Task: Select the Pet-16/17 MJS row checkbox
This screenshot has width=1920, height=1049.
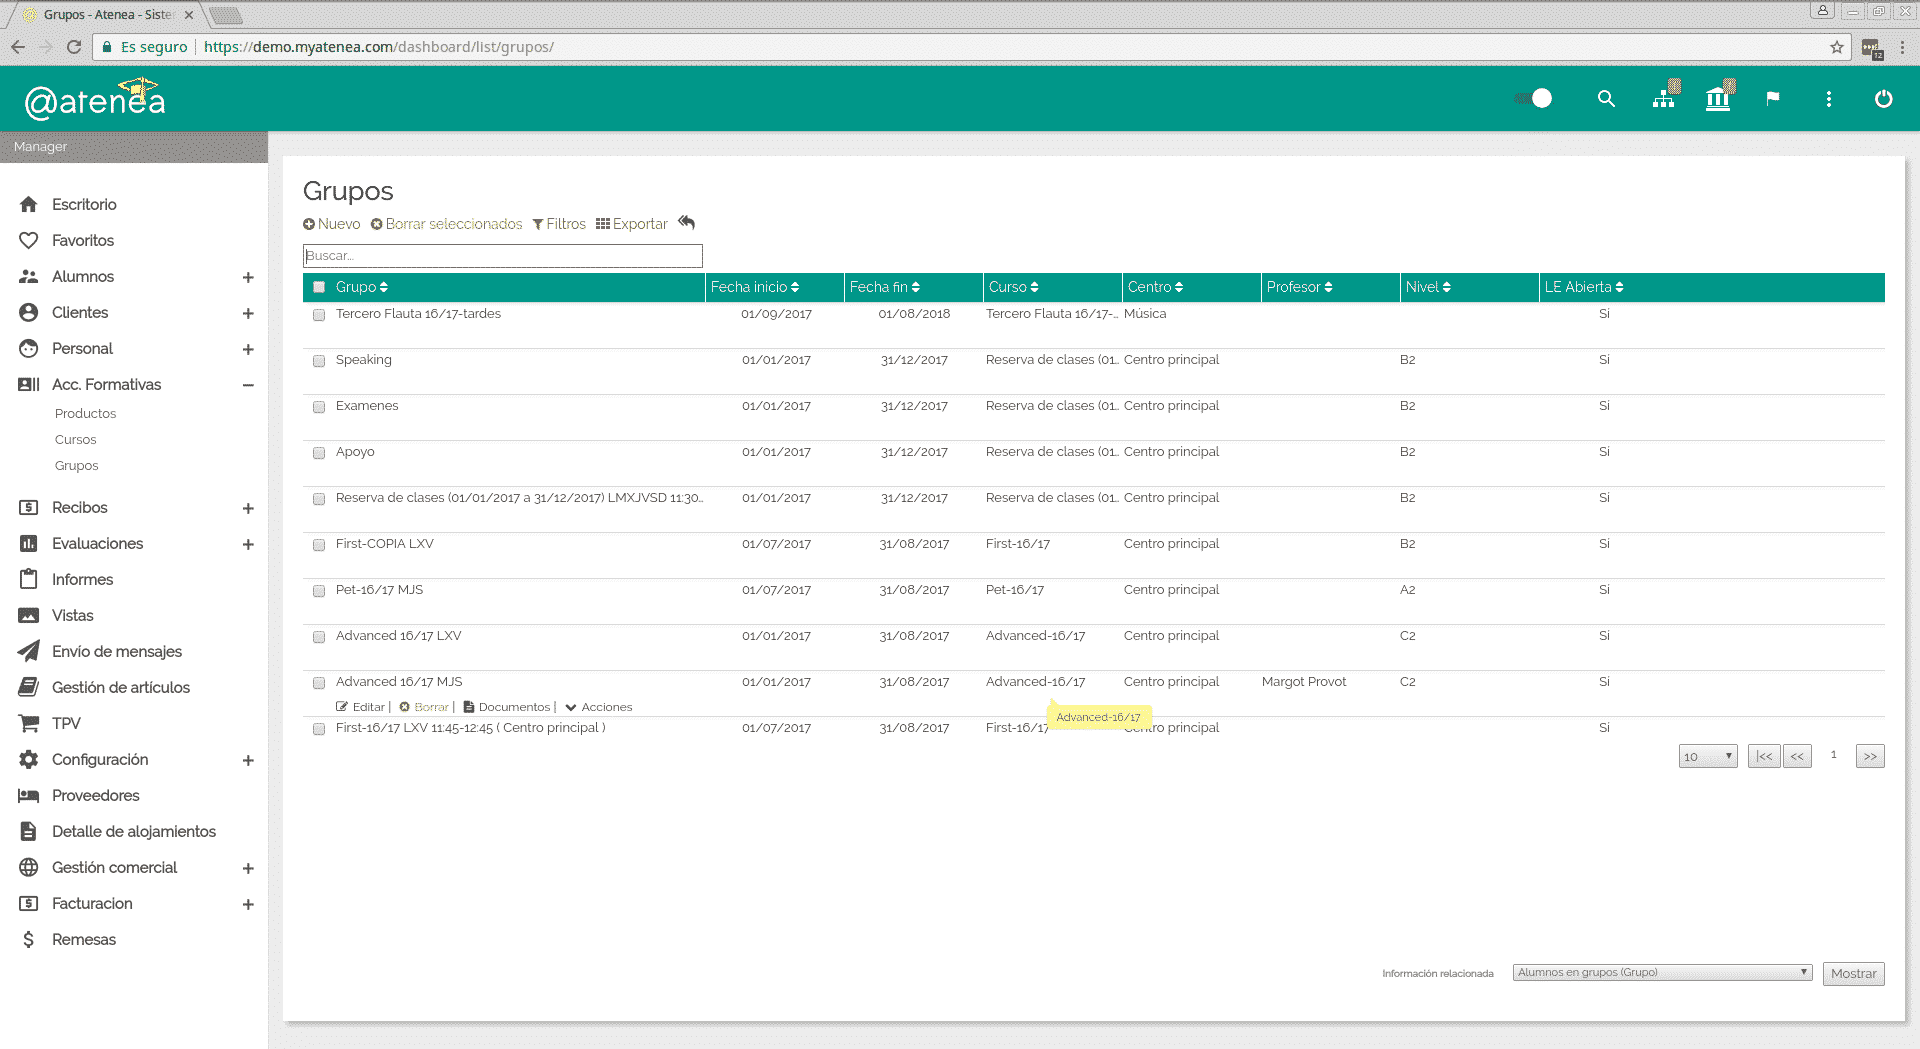Action: [x=319, y=591]
